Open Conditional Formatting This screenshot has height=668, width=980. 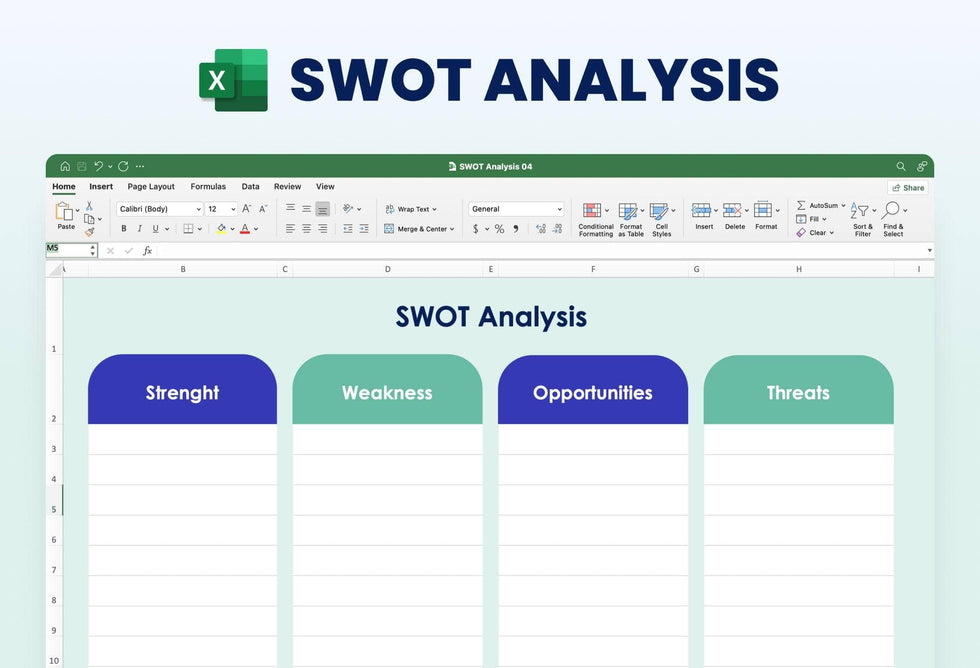[595, 212]
